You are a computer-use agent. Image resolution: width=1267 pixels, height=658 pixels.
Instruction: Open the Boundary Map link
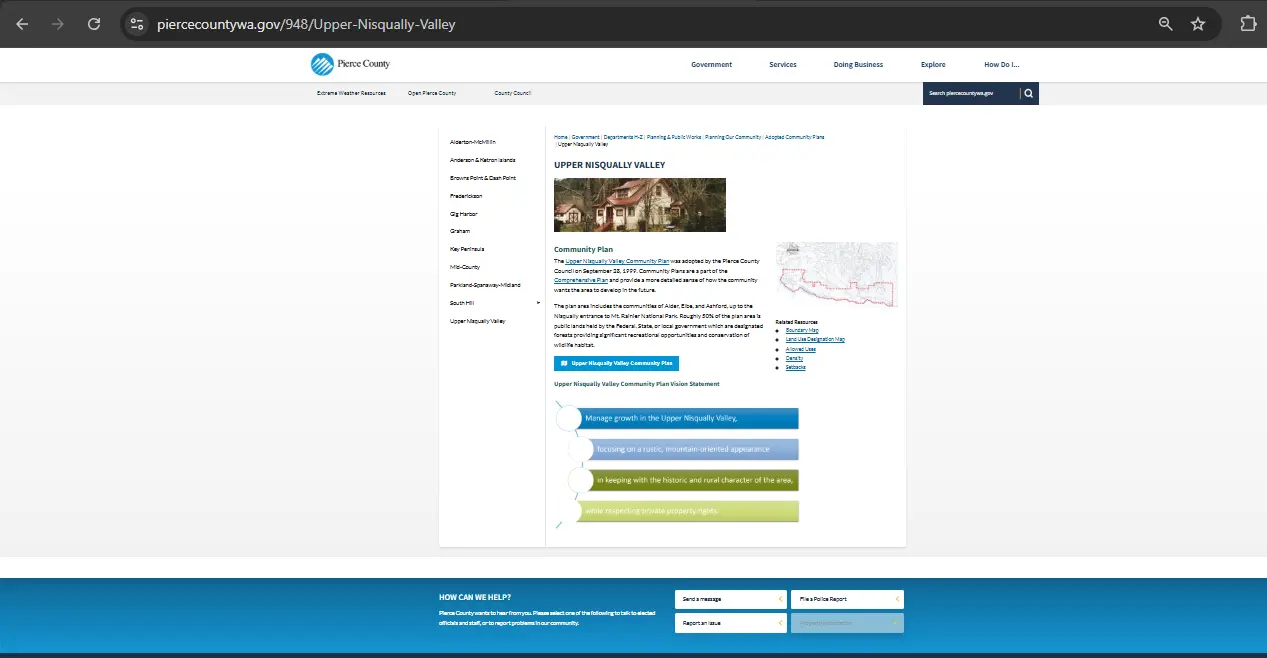click(802, 330)
